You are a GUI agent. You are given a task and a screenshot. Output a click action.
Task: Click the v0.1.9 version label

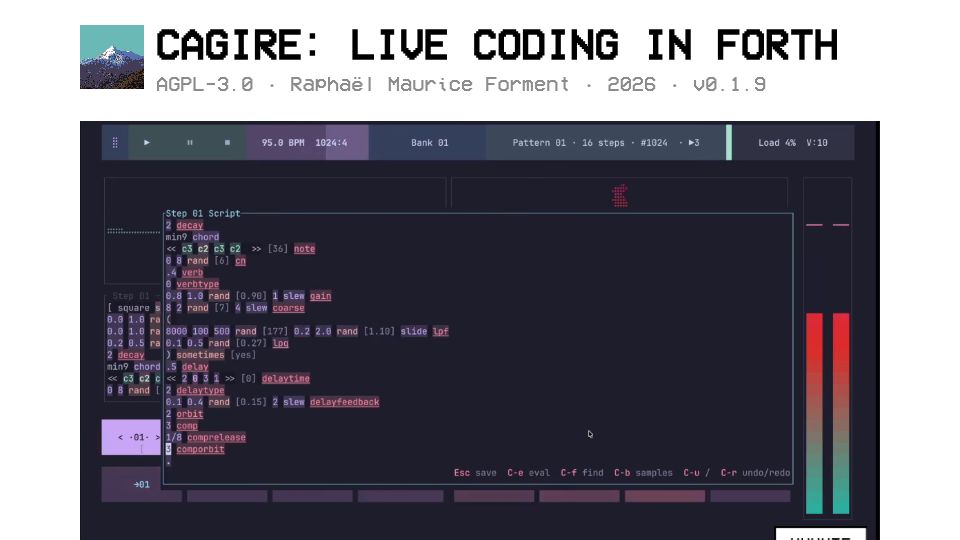tap(729, 84)
